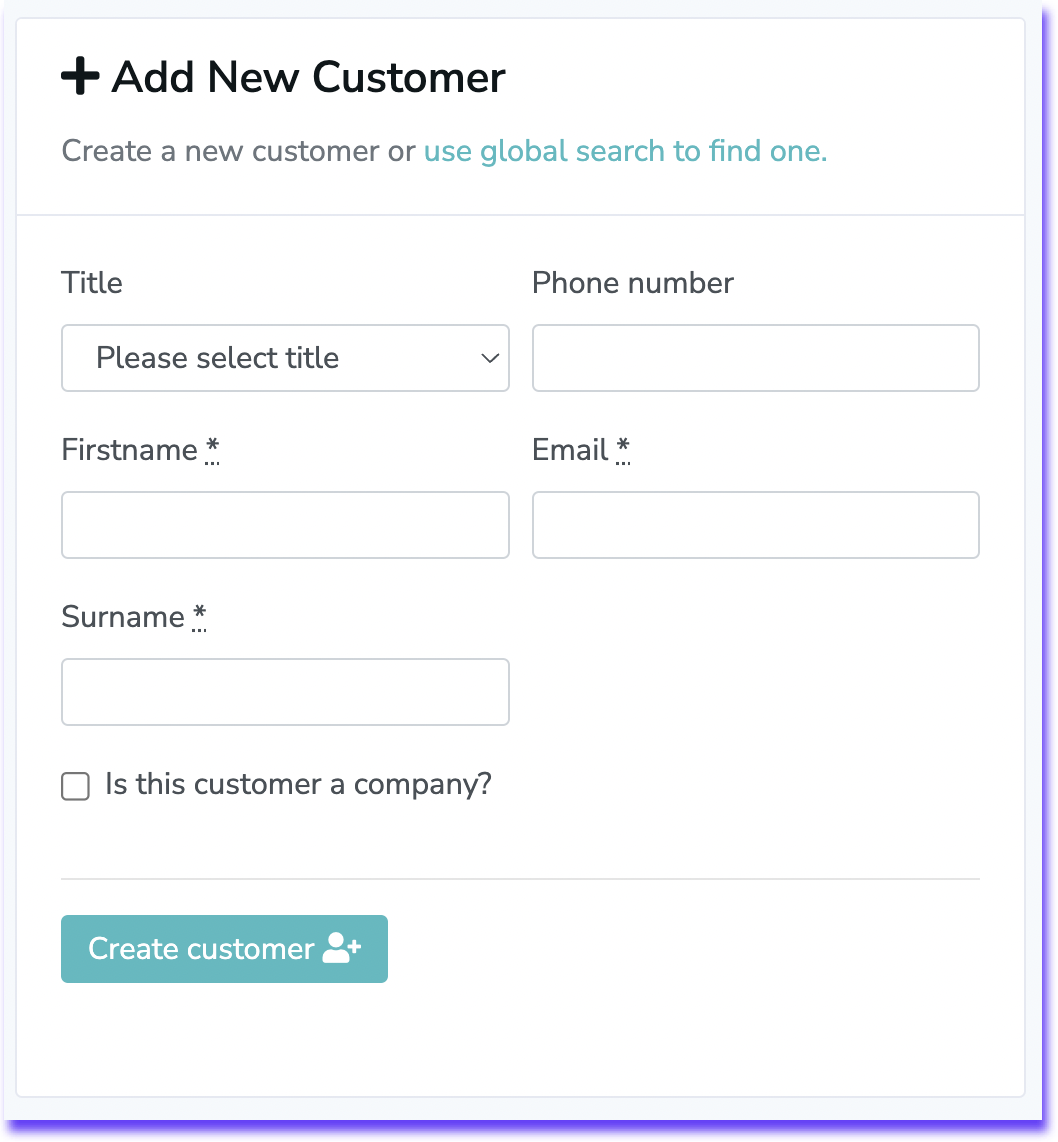Focus the Surname text field

(x=285, y=691)
